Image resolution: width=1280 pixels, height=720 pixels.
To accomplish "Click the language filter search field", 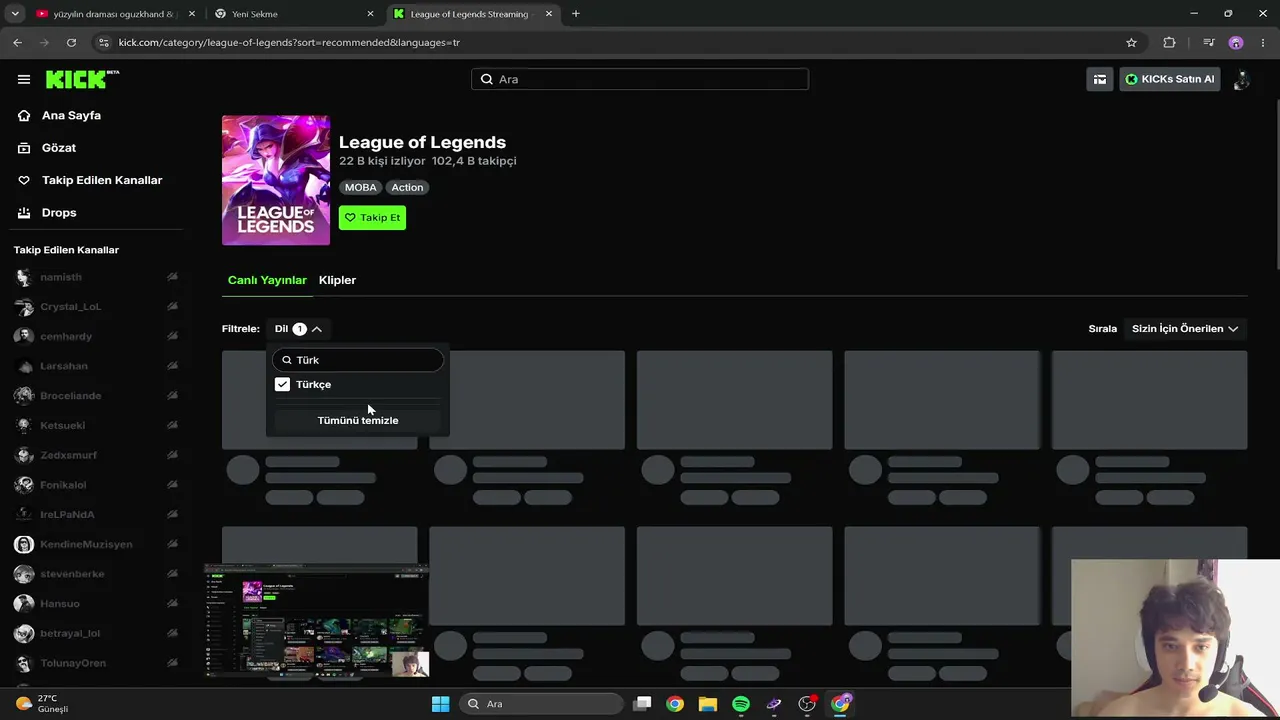I will click(358, 360).
